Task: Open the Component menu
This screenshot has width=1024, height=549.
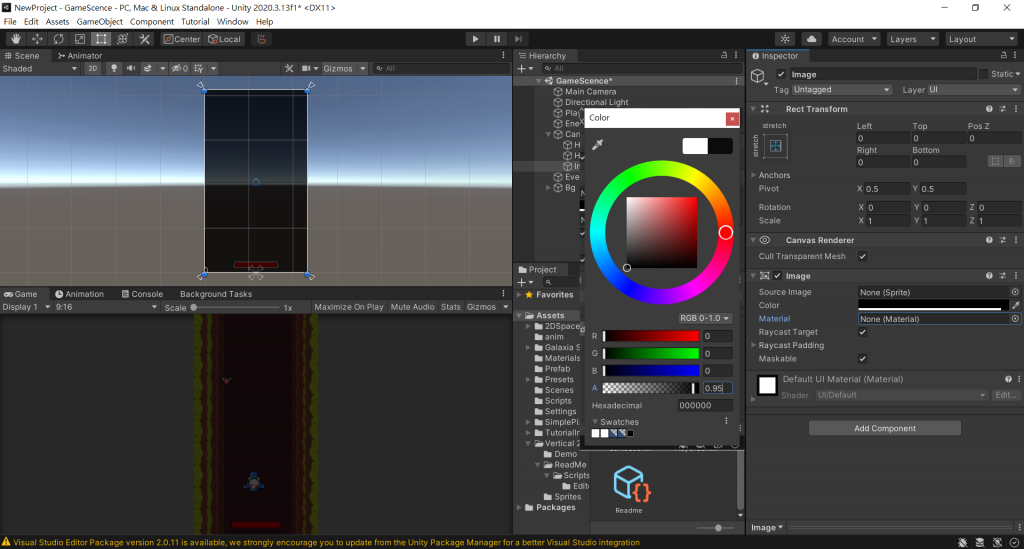Action: [x=152, y=22]
